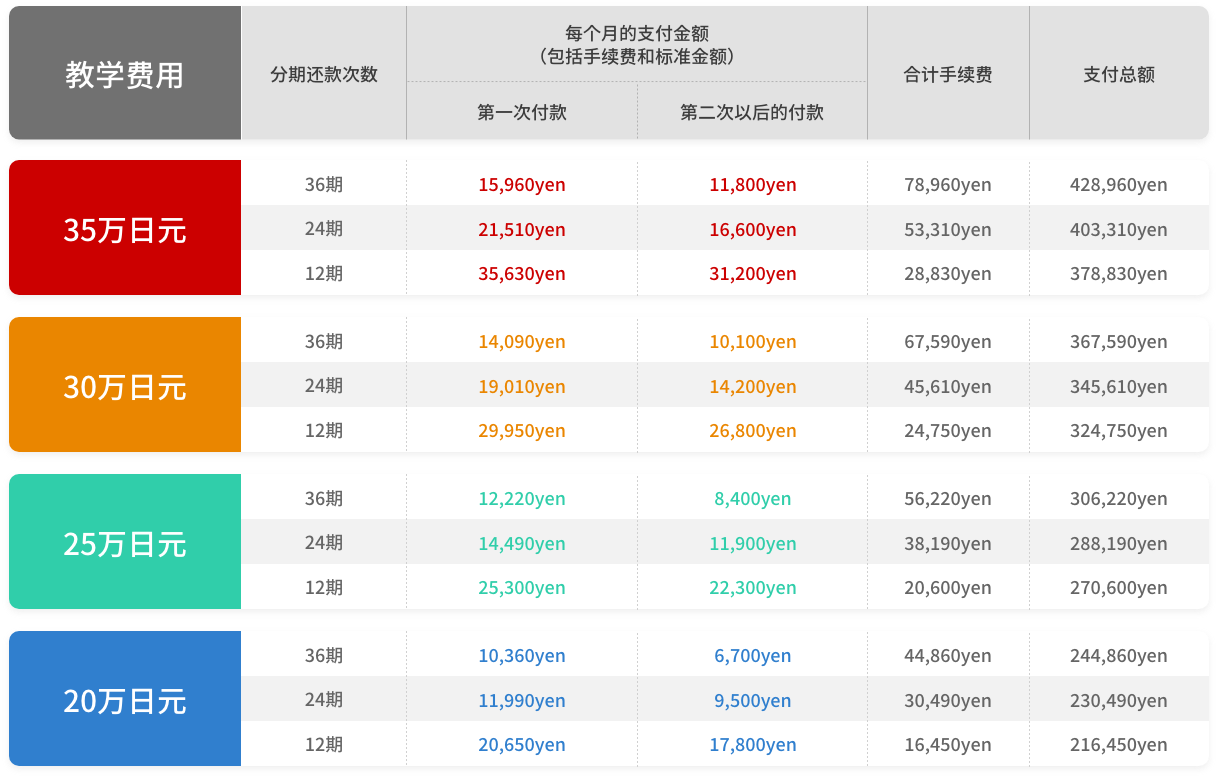Select the 19,010yen first payment value
The image size is (1218, 778).
[522, 387]
